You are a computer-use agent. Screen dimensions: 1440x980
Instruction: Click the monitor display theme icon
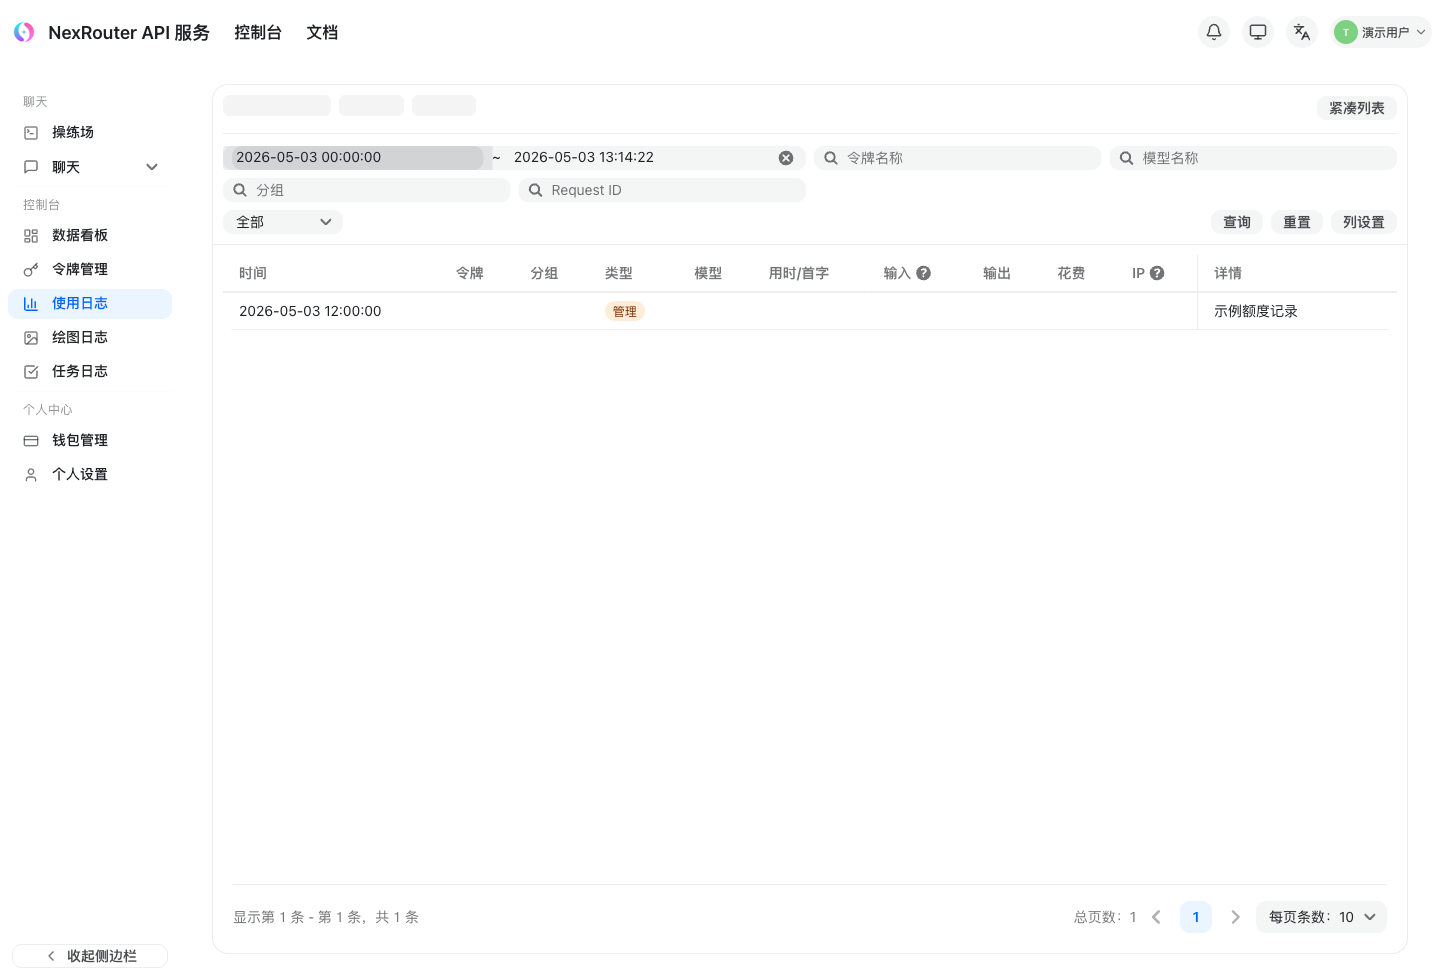(x=1258, y=32)
